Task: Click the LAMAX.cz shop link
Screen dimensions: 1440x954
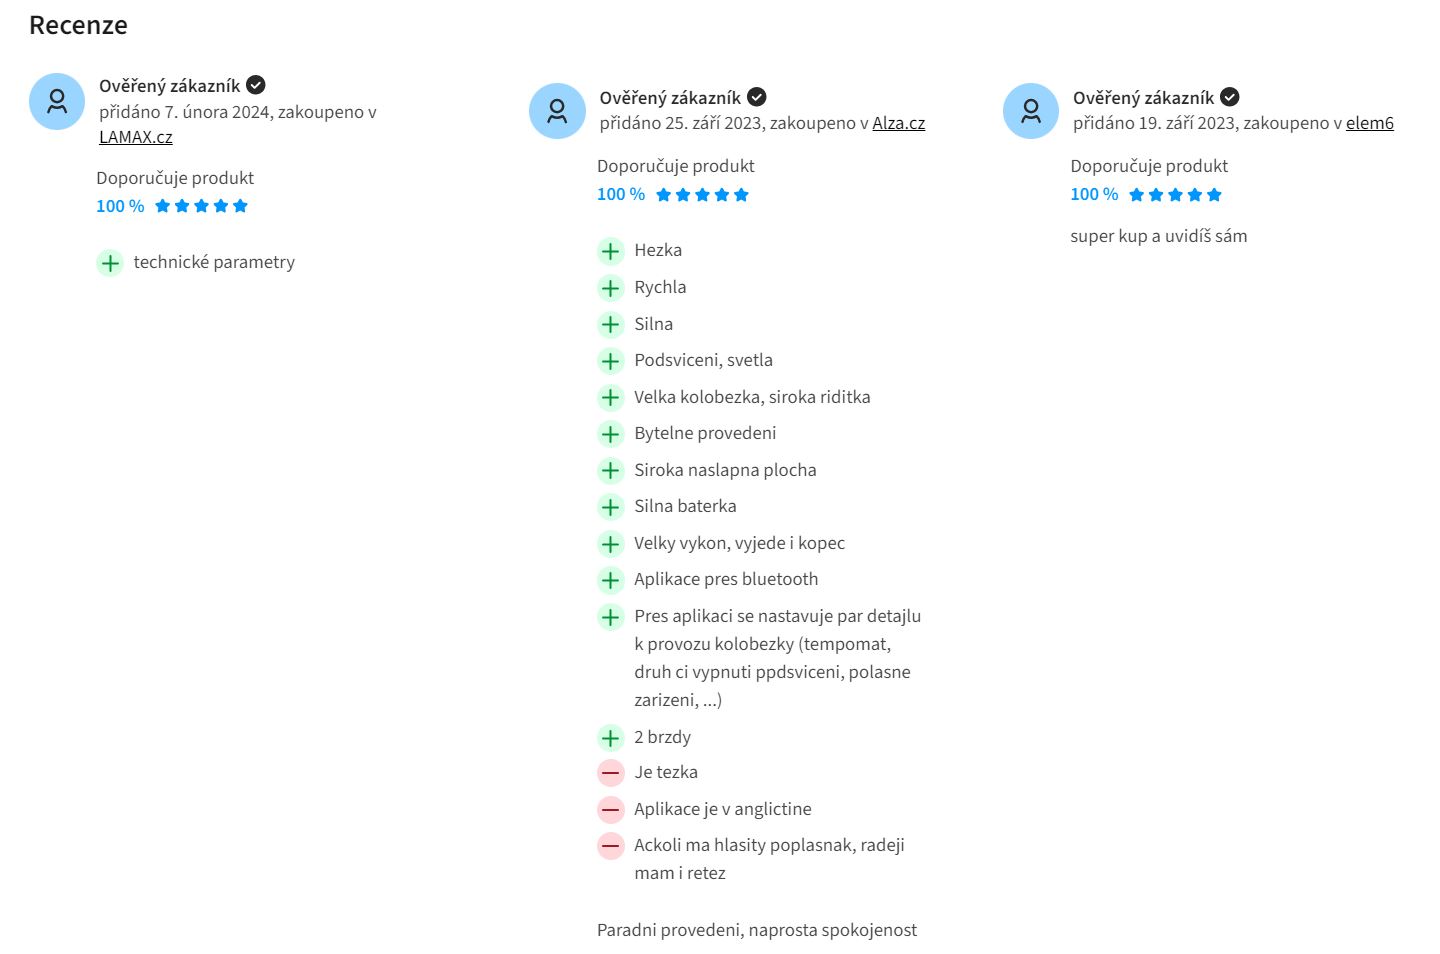Action: click(x=135, y=137)
